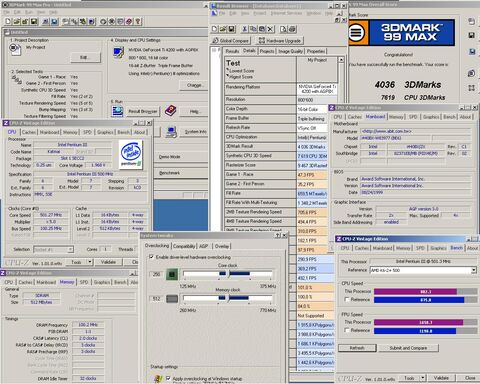Screen dimensions: 480x384
Task: Click the System Info computer icon
Action: (171, 132)
